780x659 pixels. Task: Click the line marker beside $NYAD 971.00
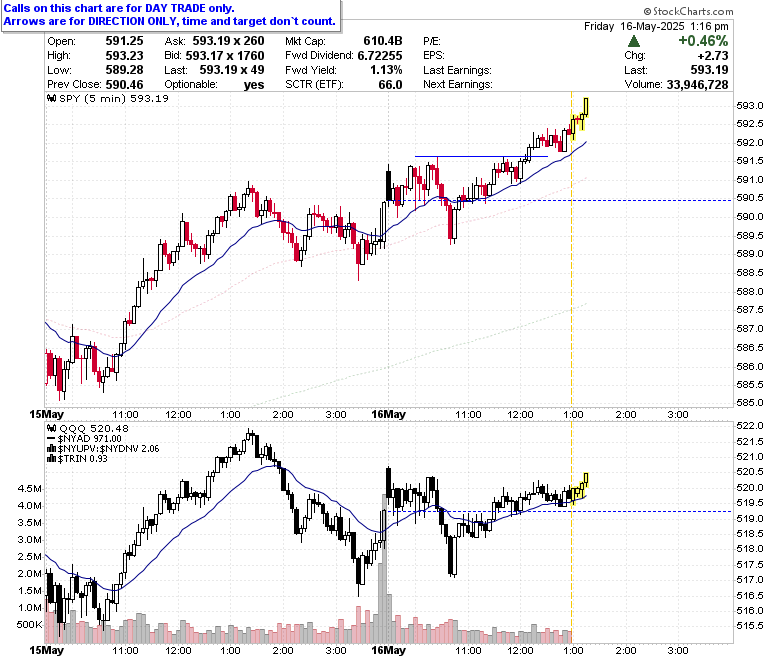[x=51, y=439]
